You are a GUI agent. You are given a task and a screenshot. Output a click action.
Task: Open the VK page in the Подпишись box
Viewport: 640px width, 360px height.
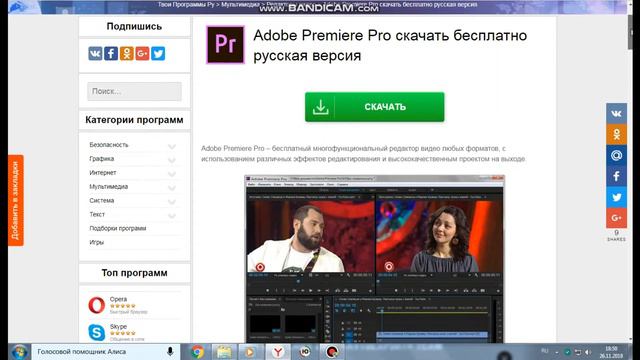(x=95, y=53)
